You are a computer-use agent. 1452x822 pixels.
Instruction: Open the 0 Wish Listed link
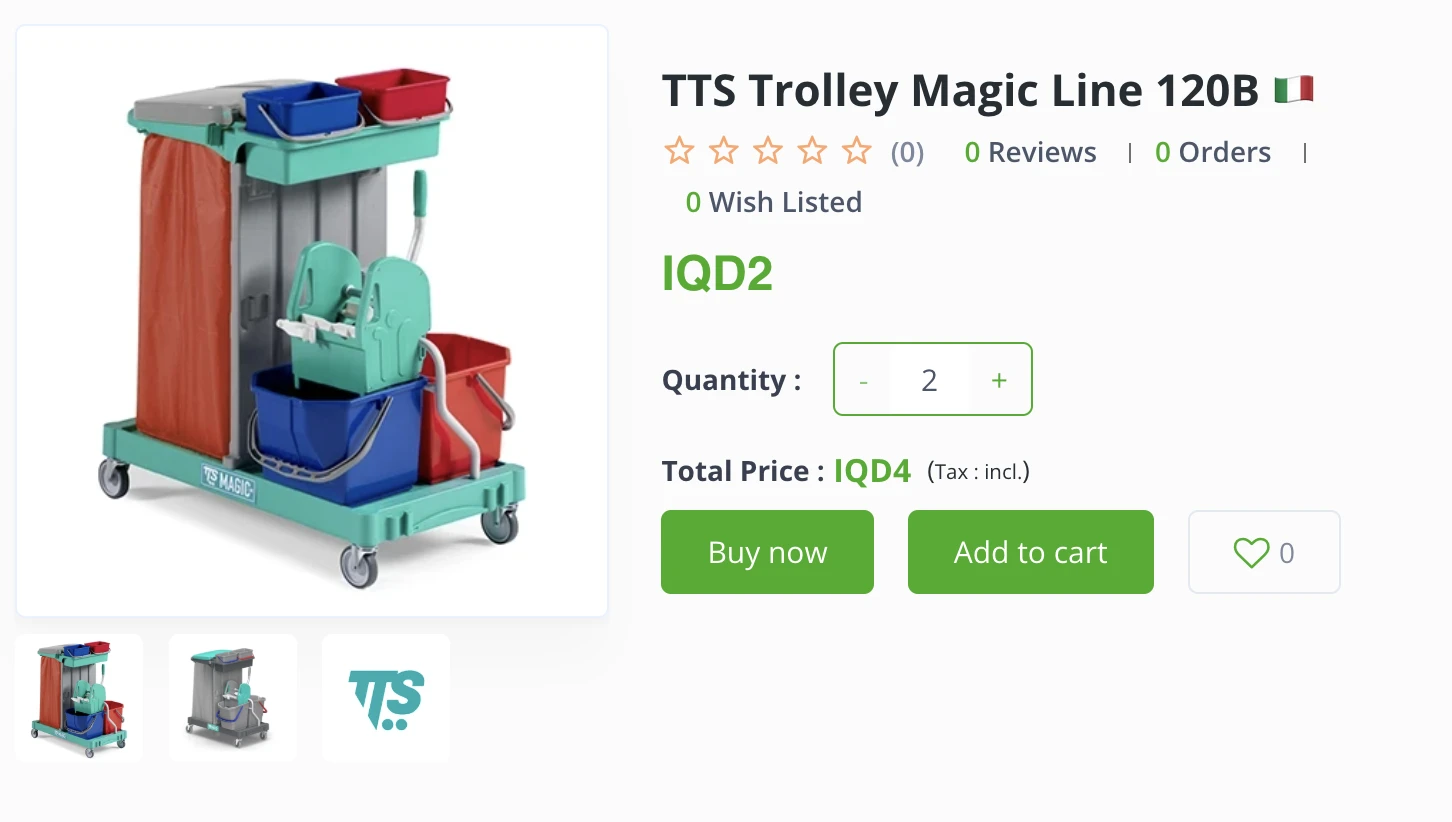(774, 202)
